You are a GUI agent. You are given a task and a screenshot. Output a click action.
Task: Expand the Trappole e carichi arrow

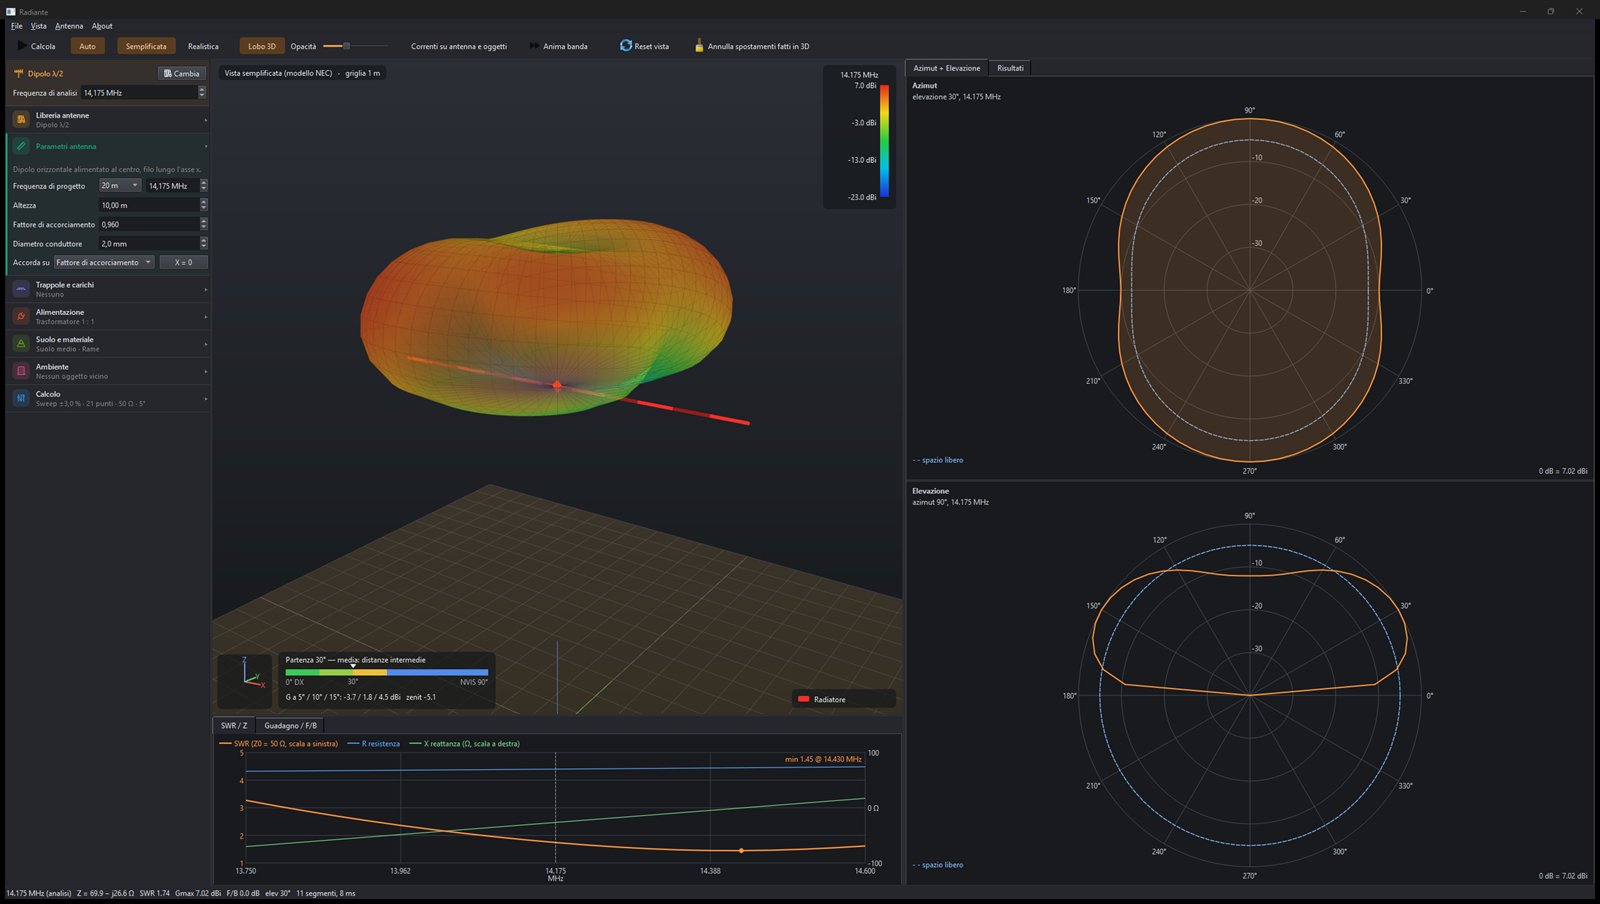tap(206, 290)
